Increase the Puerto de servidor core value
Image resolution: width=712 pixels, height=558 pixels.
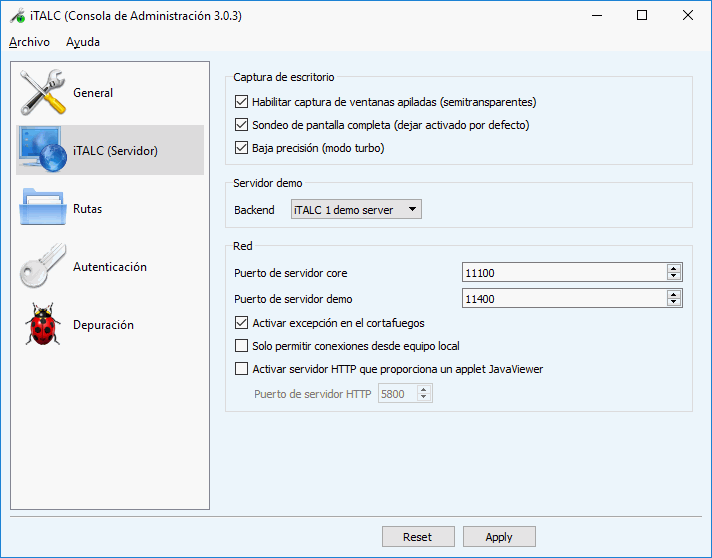pyautogui.click(x=674, y=269)
